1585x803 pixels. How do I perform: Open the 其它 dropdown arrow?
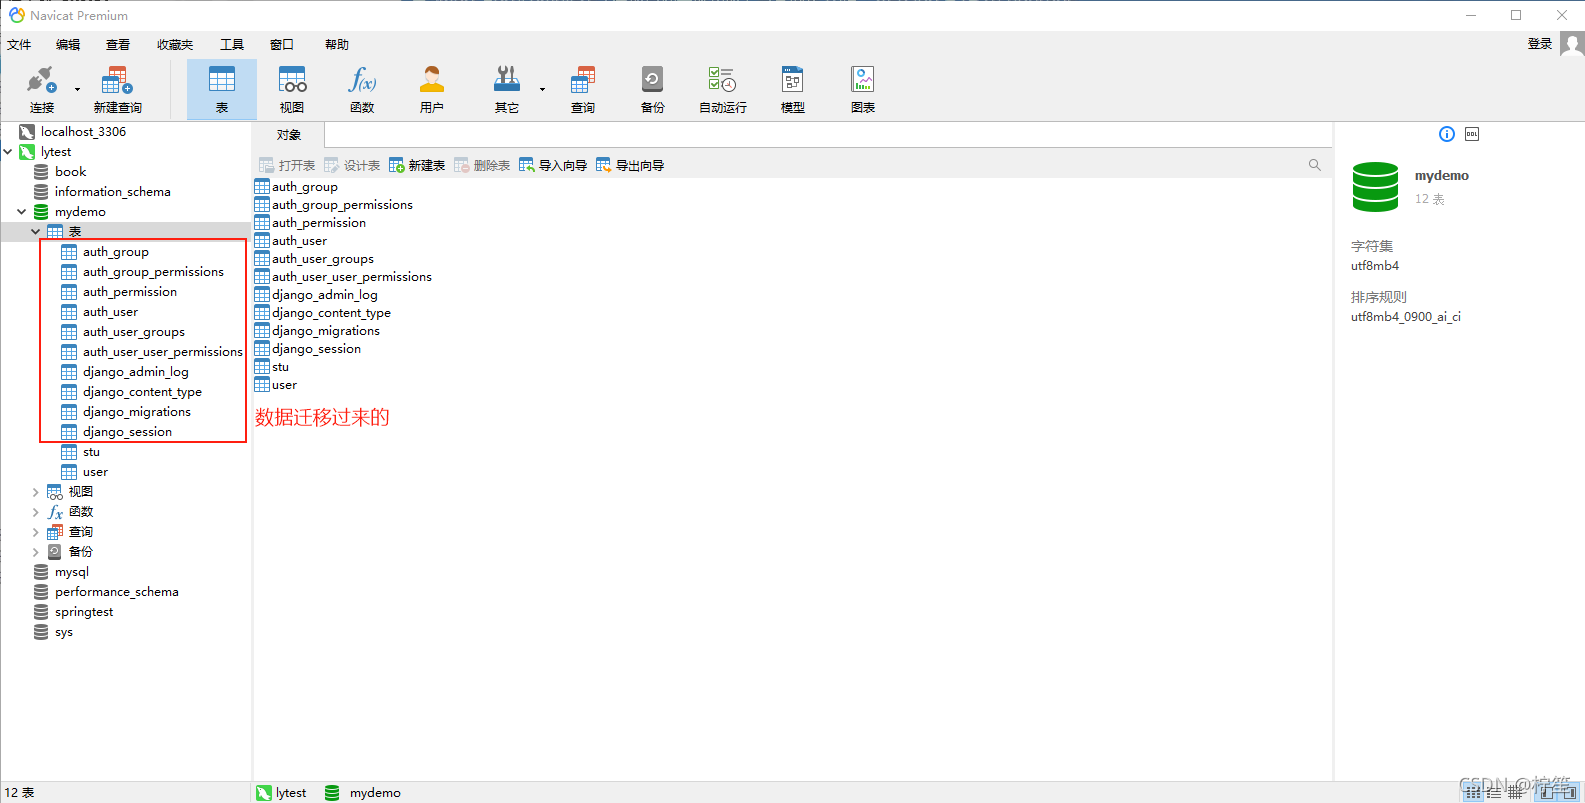pyautogui.click(x=543, y=90)
